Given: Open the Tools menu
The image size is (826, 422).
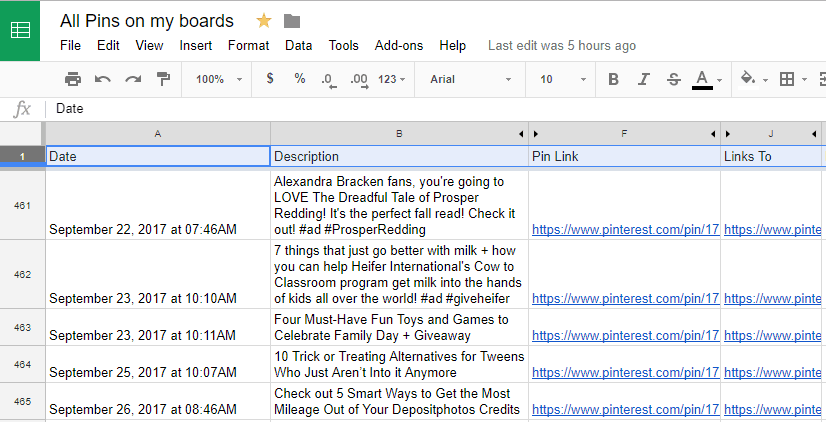Looking at the screenshot, I should (343, 45).
